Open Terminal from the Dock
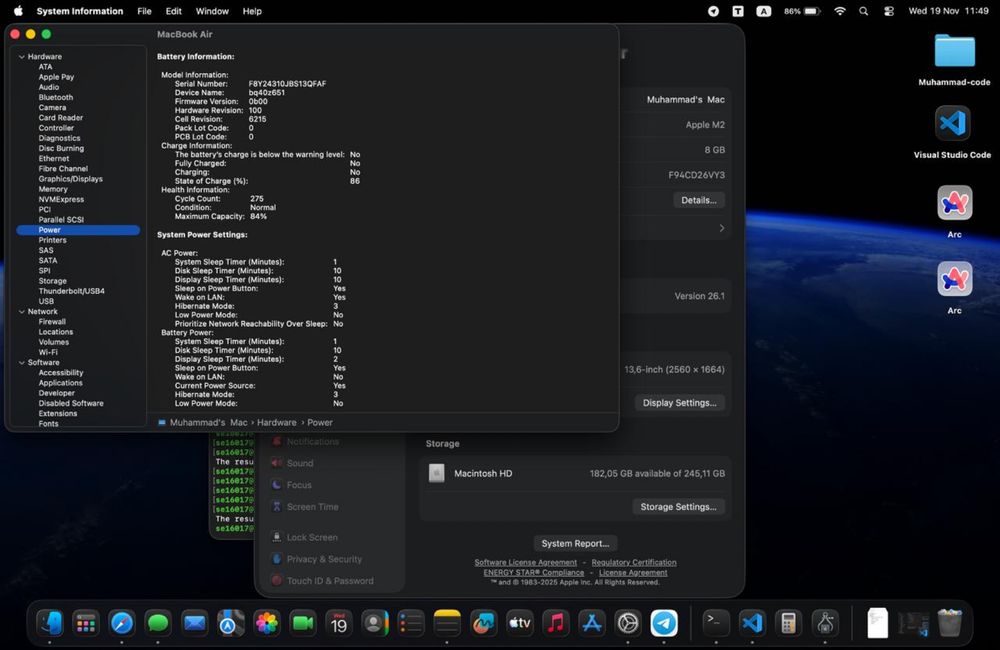This screenshot has height=650, width=1000. click(x=716, y=623)
